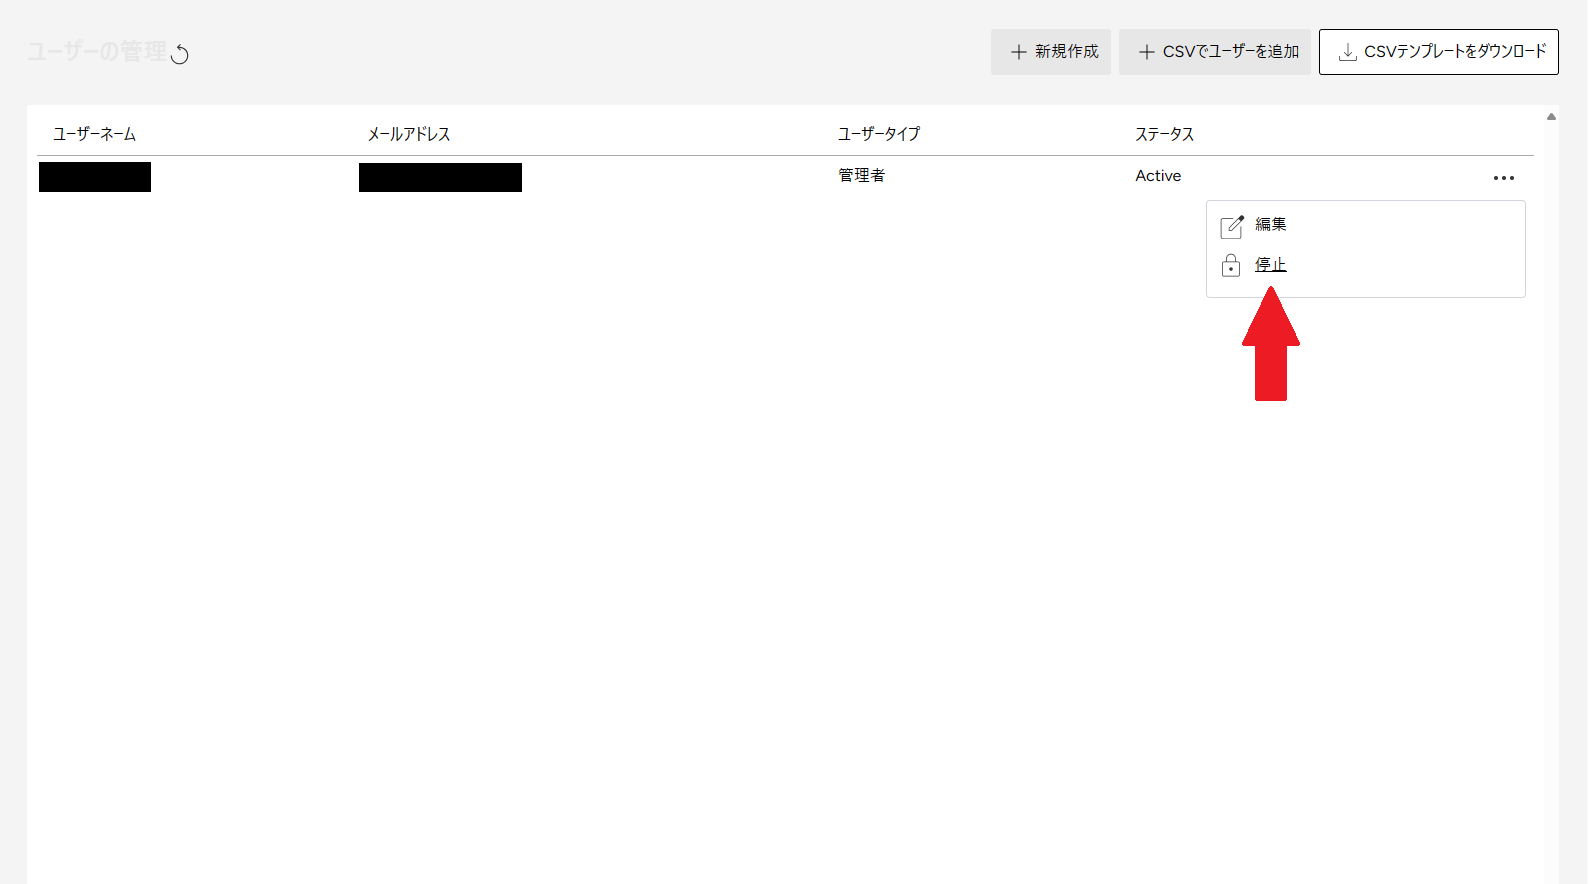The height and width of the screenshot is (884, 1589).
Task: Click the ユーザーの管理 page title
Action: point(97,52)
